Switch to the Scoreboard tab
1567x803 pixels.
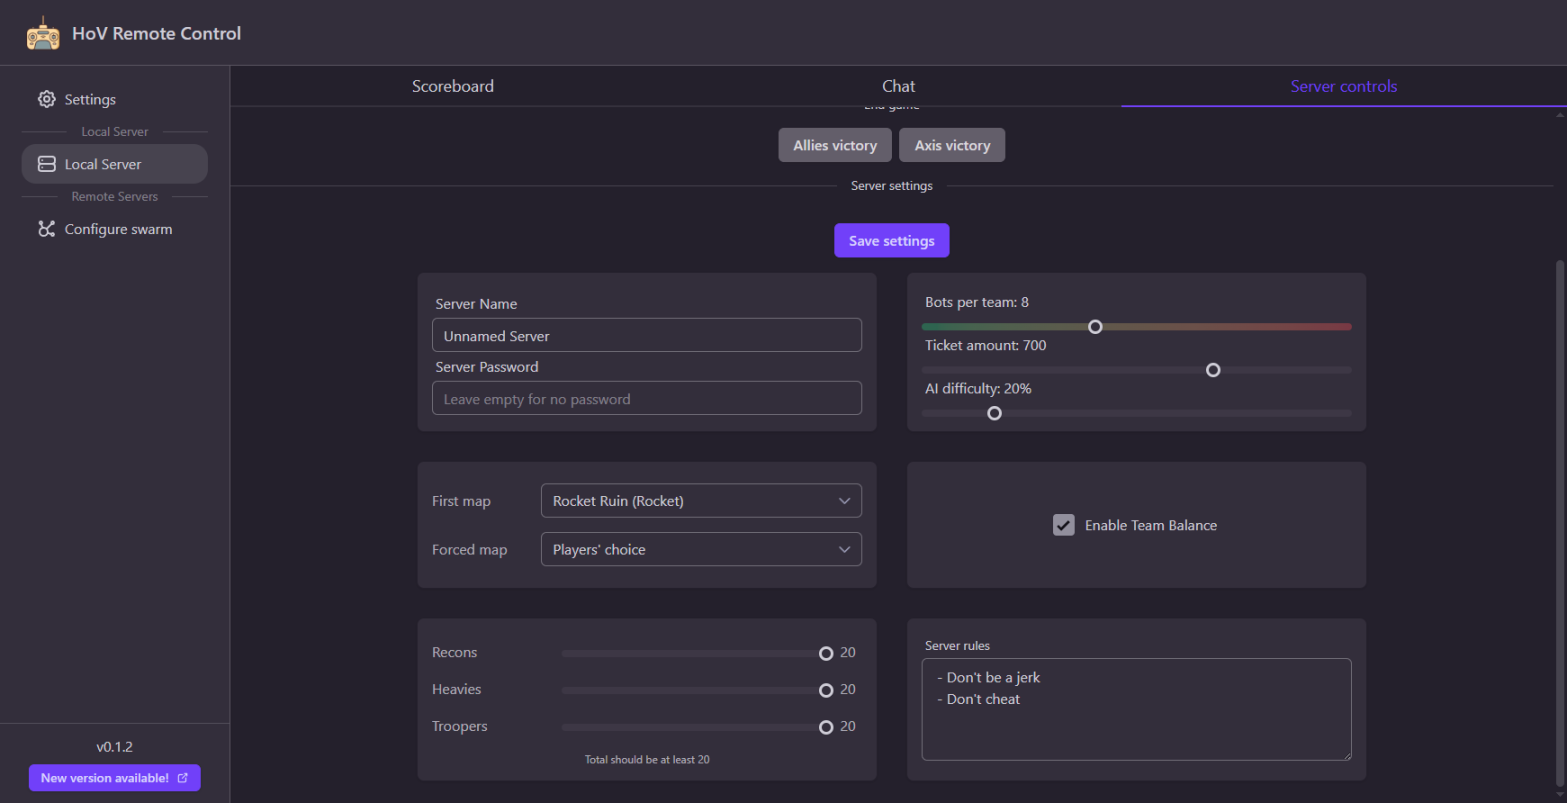click(453, 86)
